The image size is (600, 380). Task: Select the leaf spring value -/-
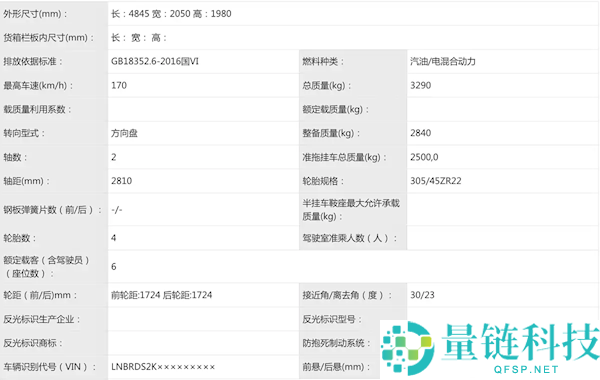[117, 210]
